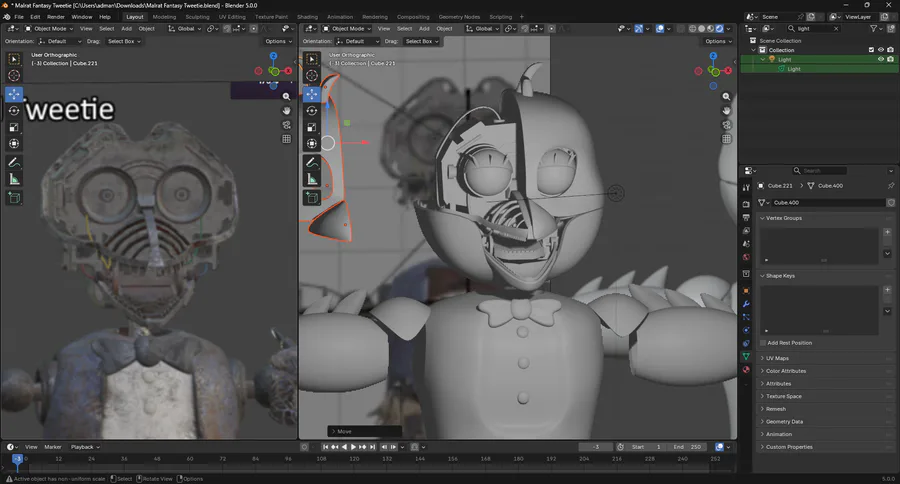Pick the Add Cube tool in left viewport

(14, 198)
